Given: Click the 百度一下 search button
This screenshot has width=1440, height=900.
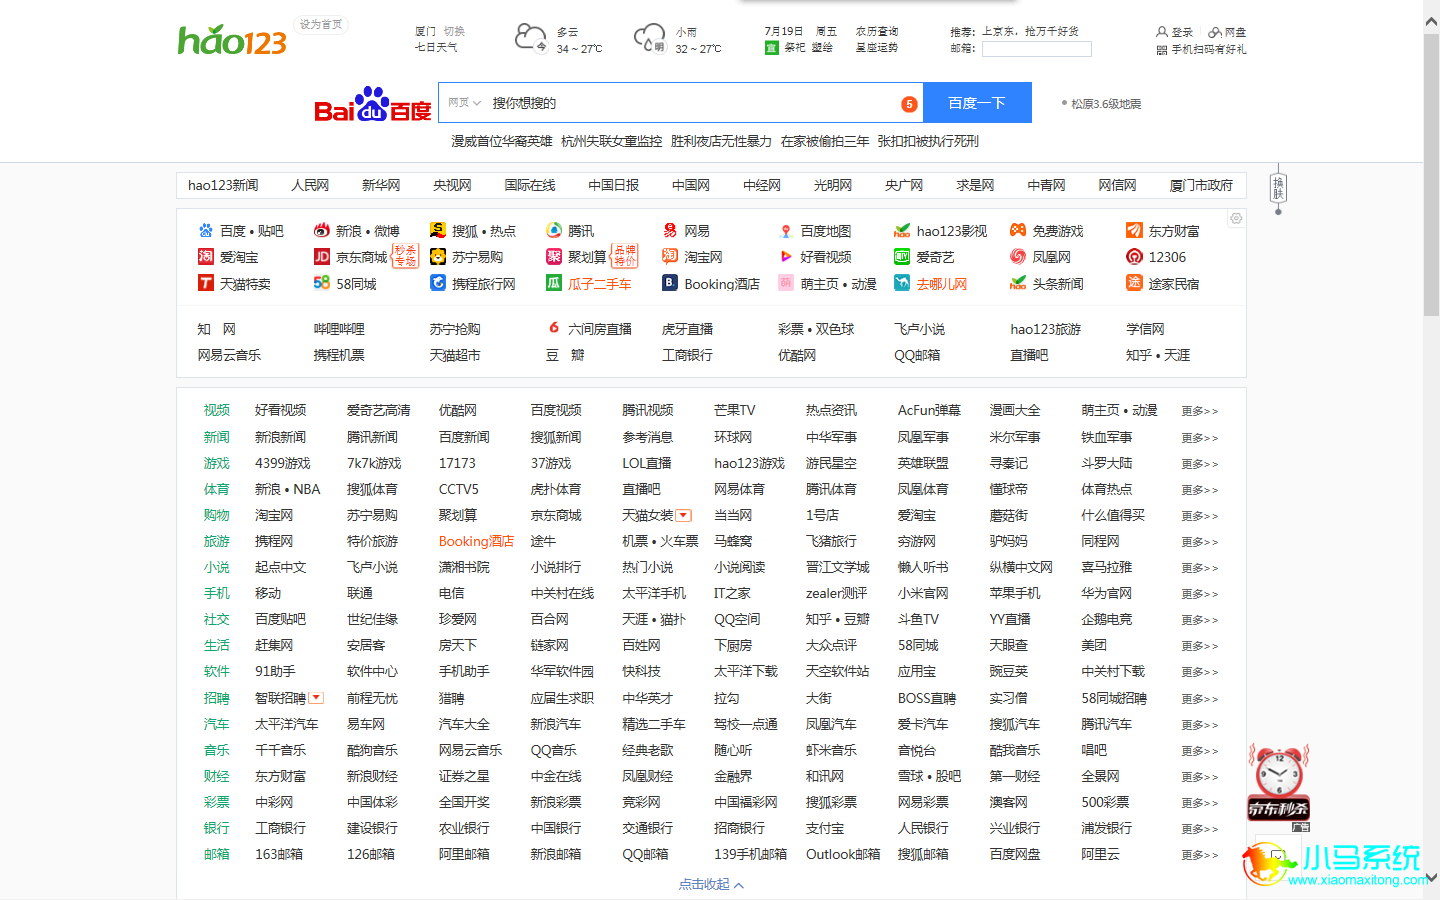Looking at the screenshot, I should click(x=977, y=103).
